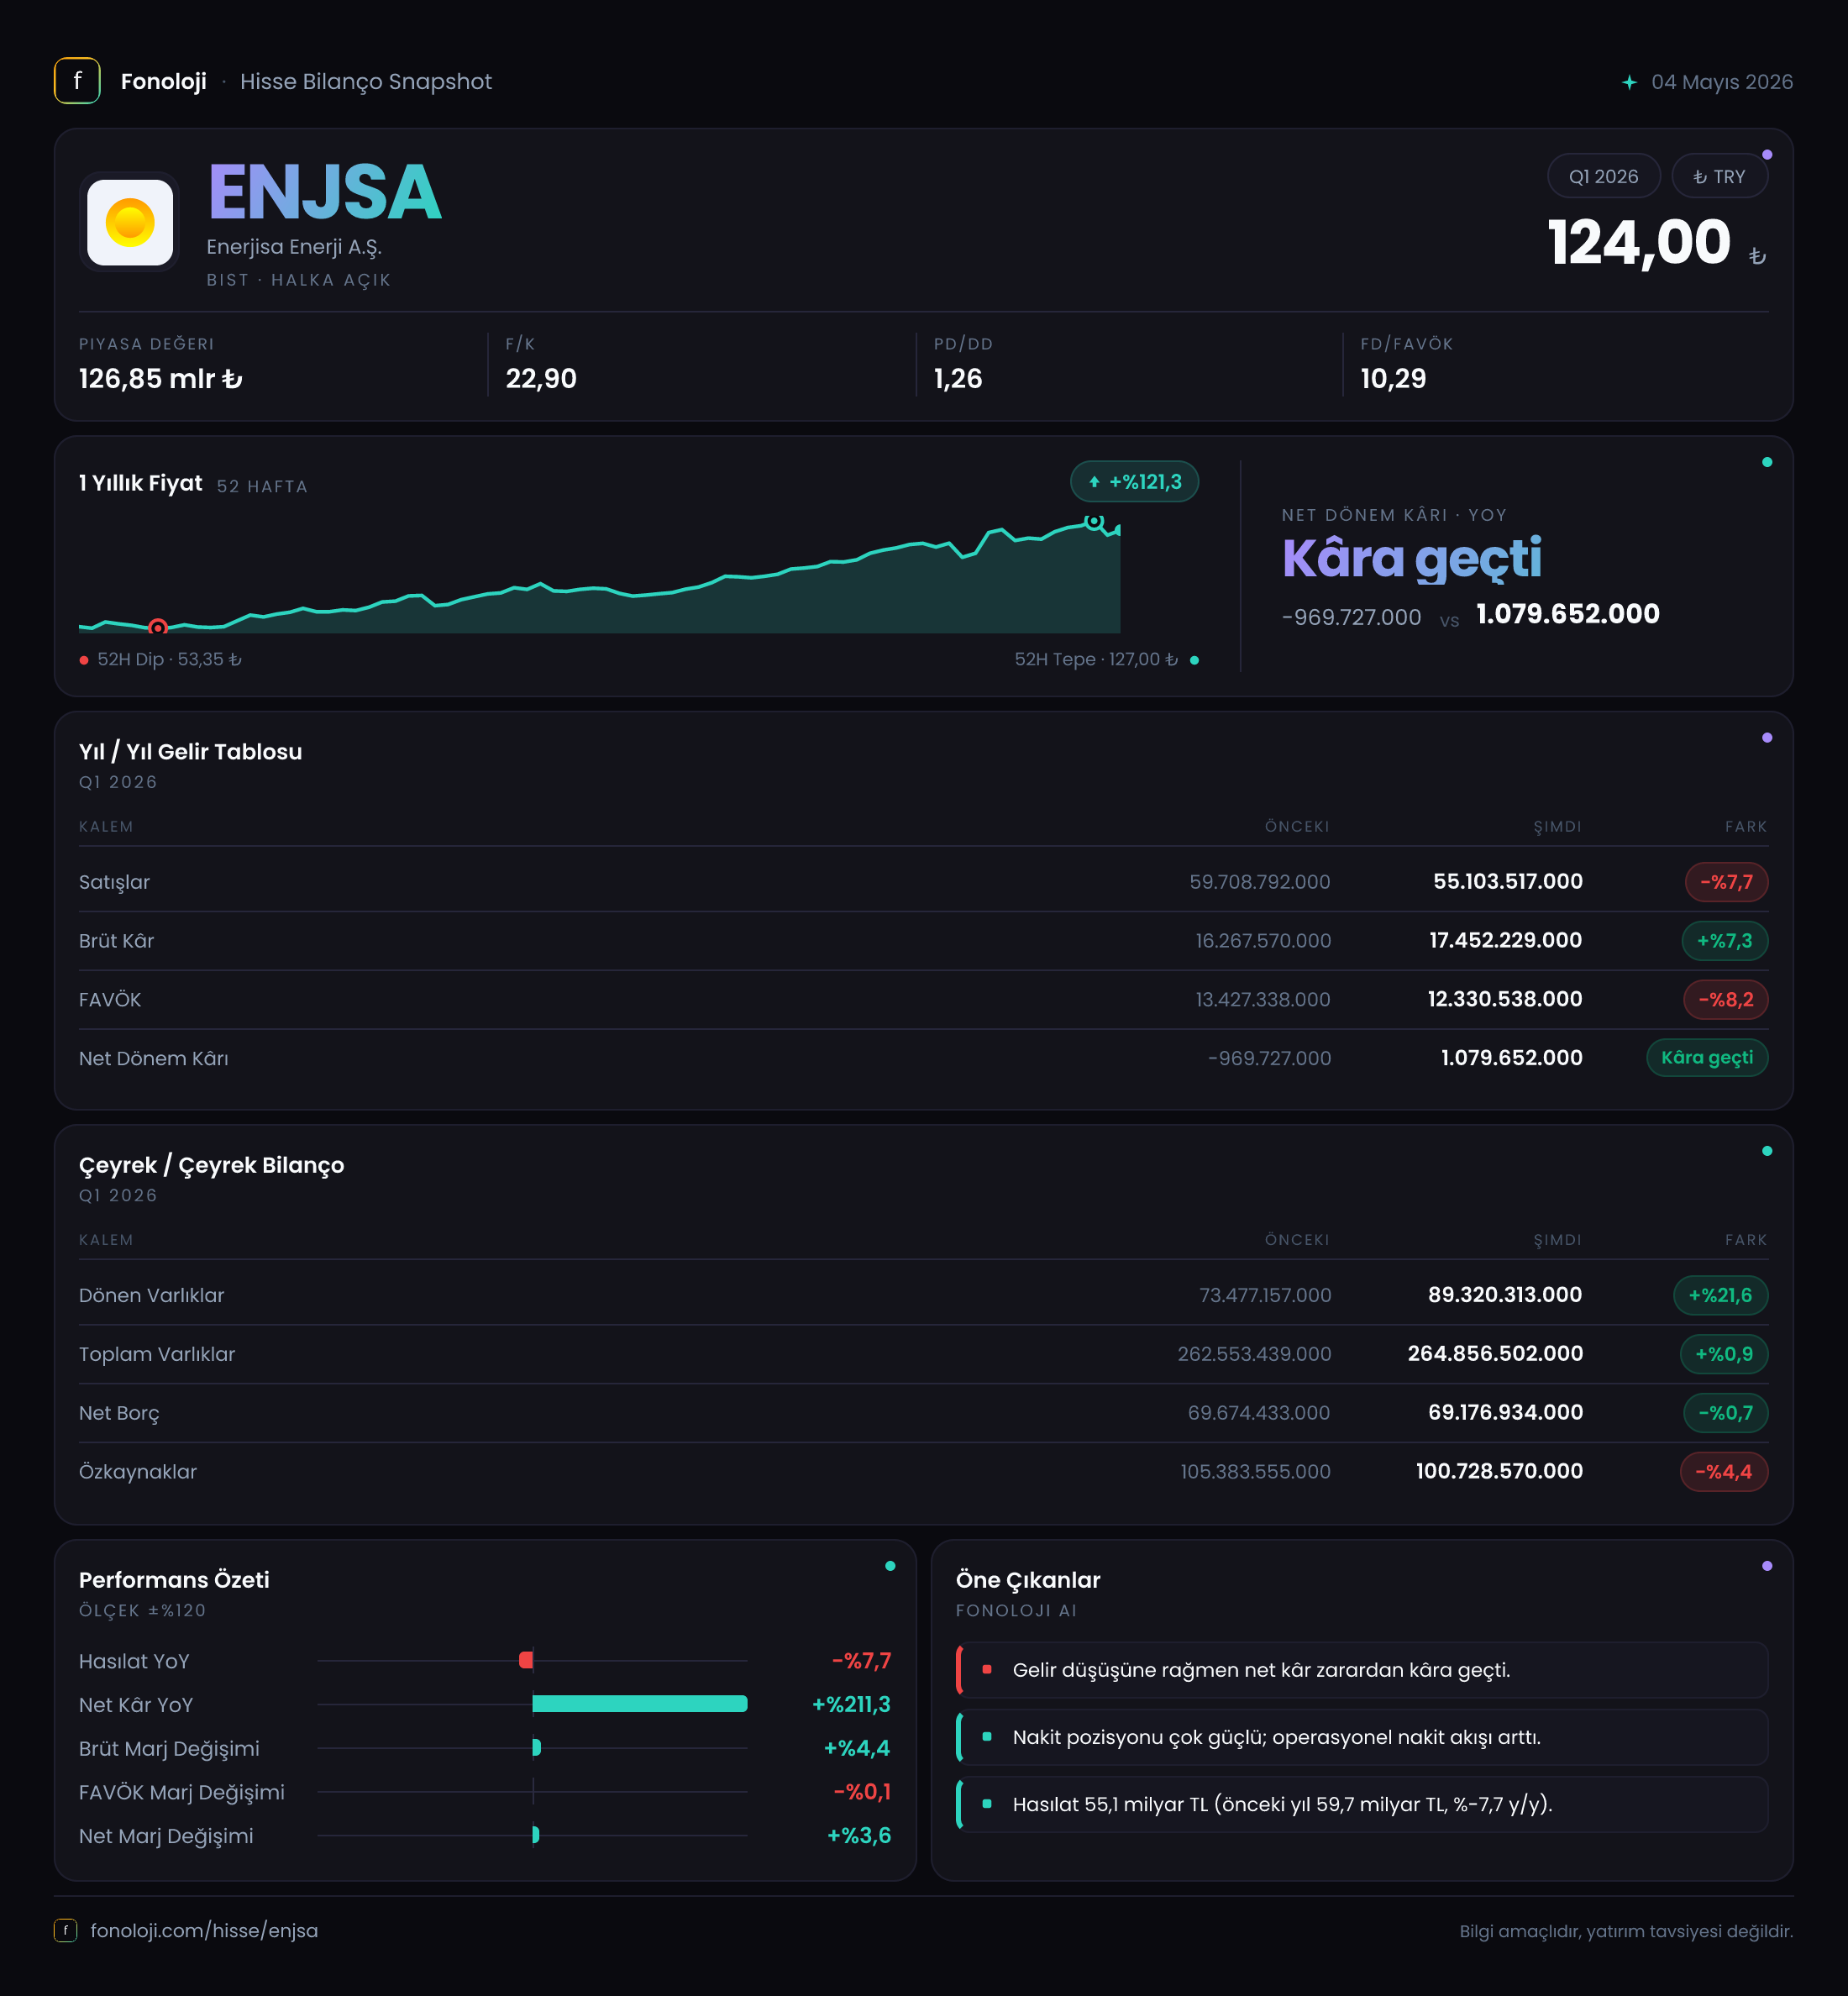The image size is (1848, 1996).
Task: Select the Q1 2026 period pill
Action: coord(1603,176)
